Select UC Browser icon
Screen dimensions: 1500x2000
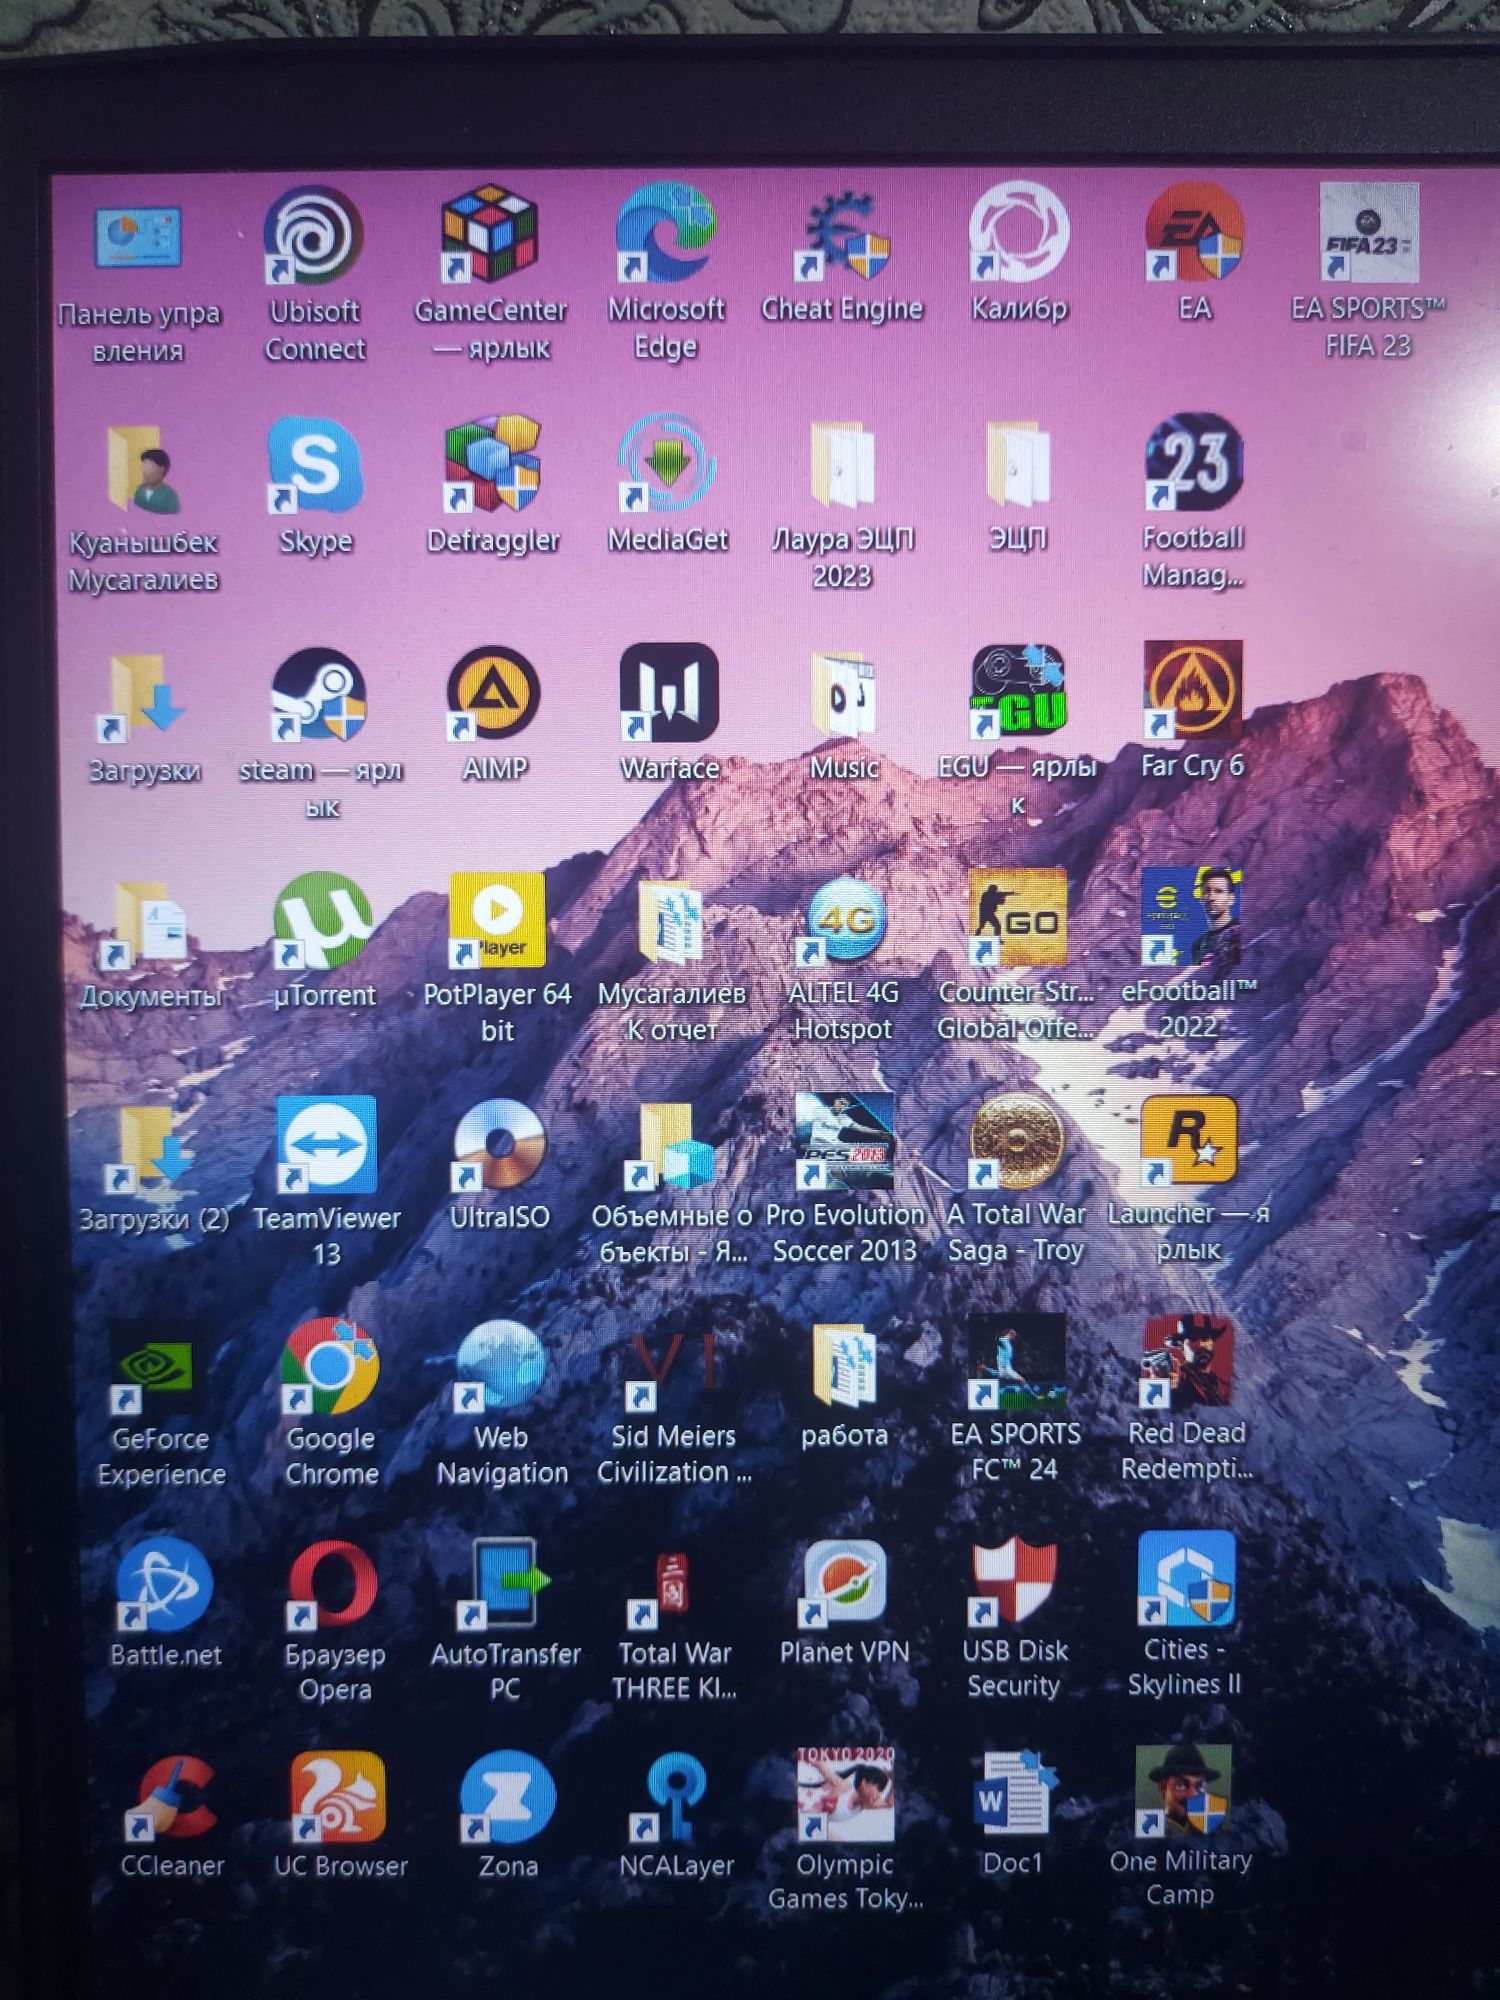click(x=338, y=1797)
